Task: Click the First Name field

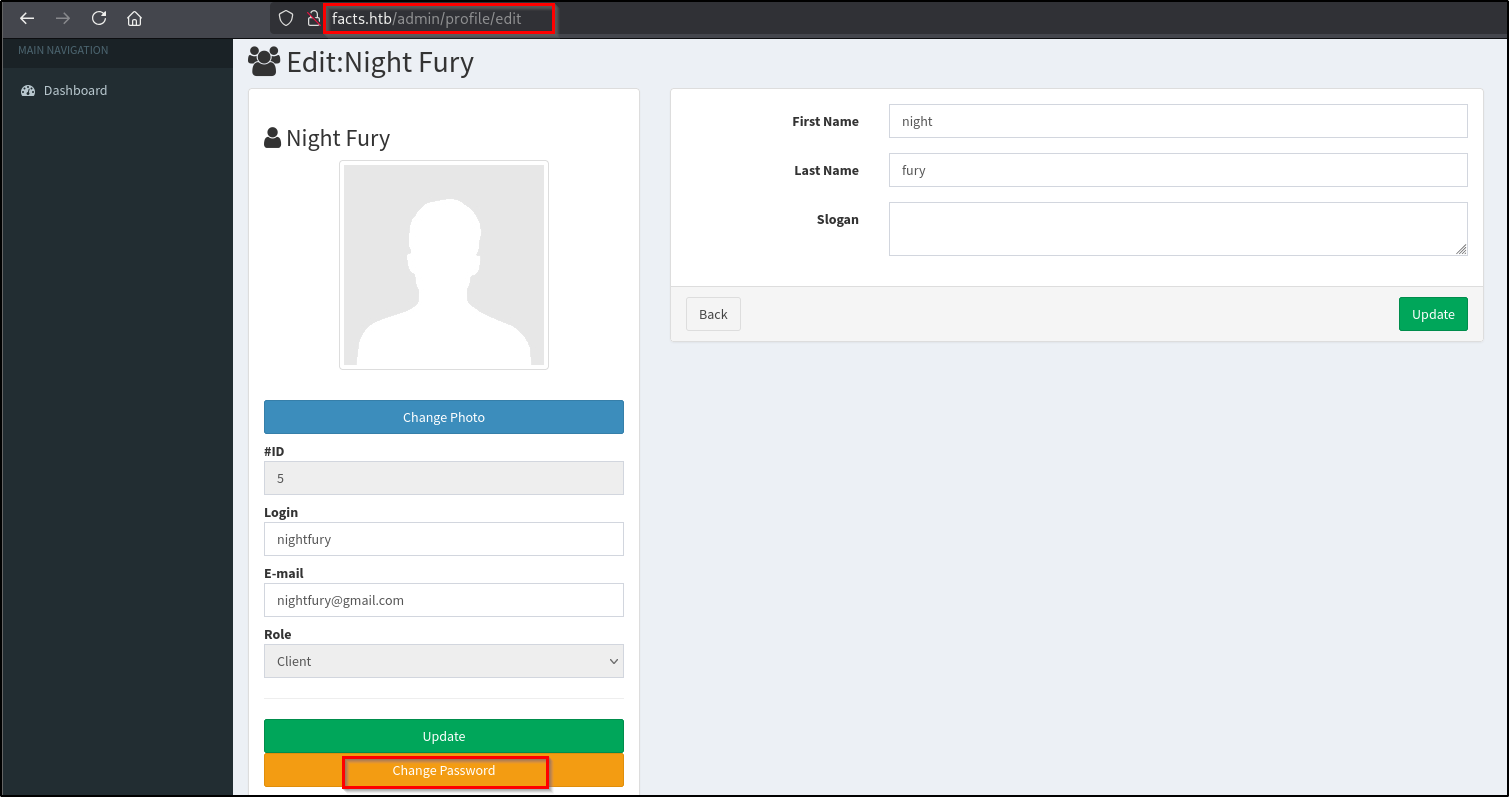Action: pos(1178,121)
